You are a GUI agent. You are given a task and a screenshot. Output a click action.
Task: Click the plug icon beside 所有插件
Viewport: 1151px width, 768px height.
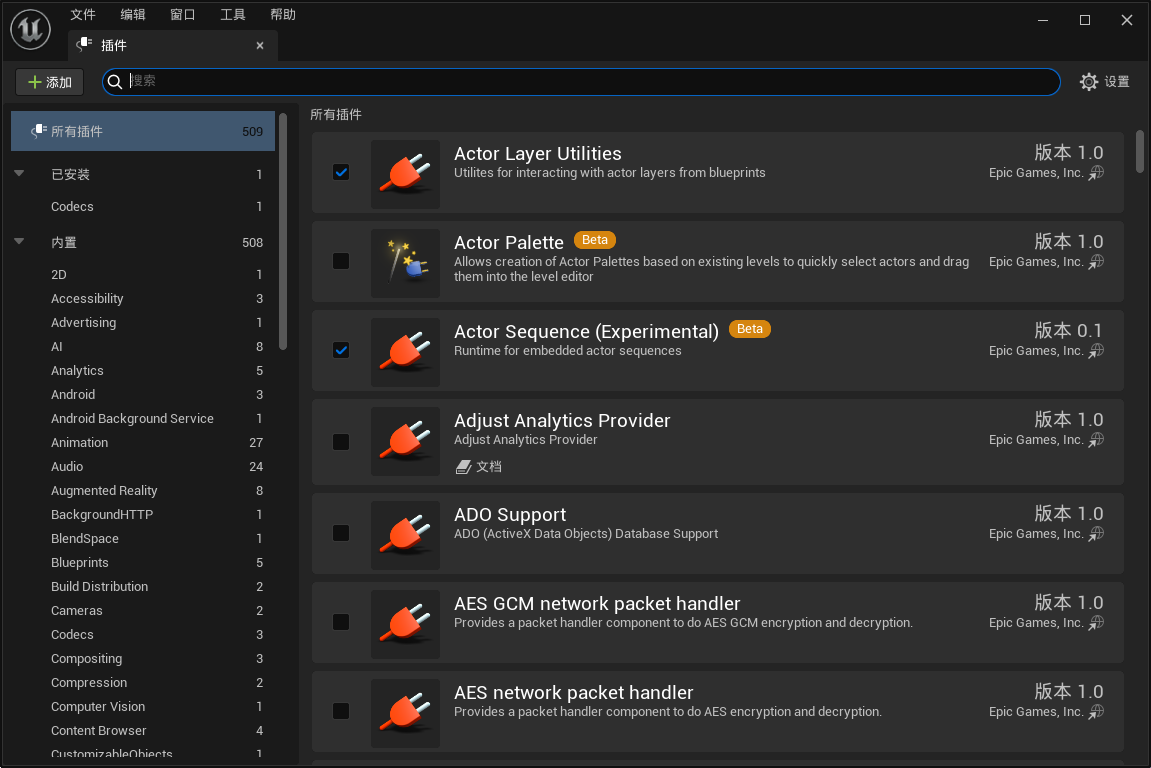tap(39, 131)
